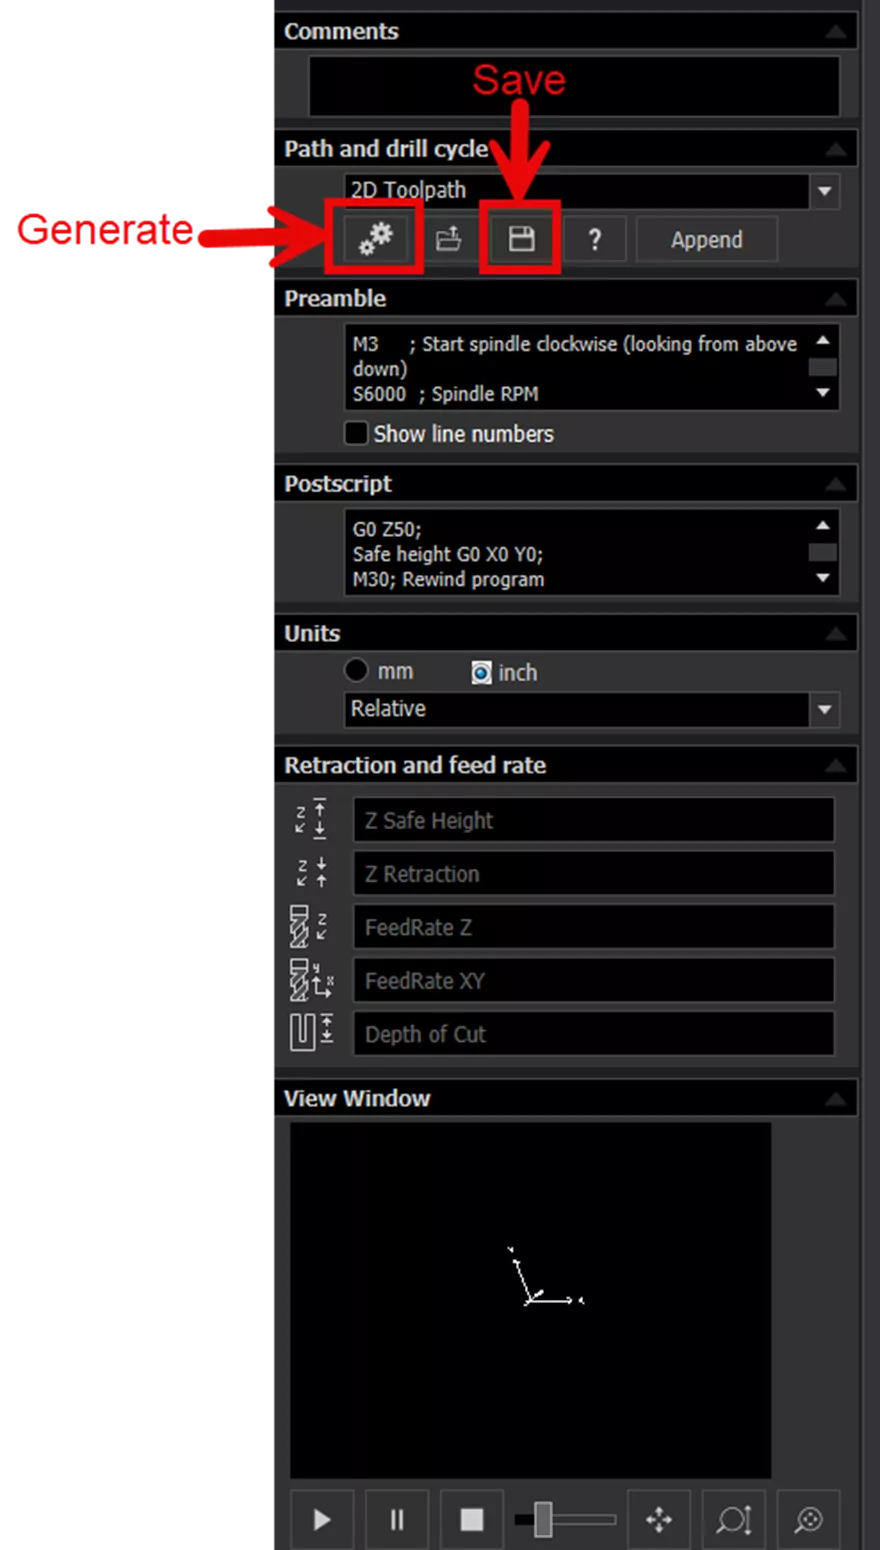Click the simulation speed slider handle
The width and height of the screenshot is (880, 1550).
coord(543,1519)
